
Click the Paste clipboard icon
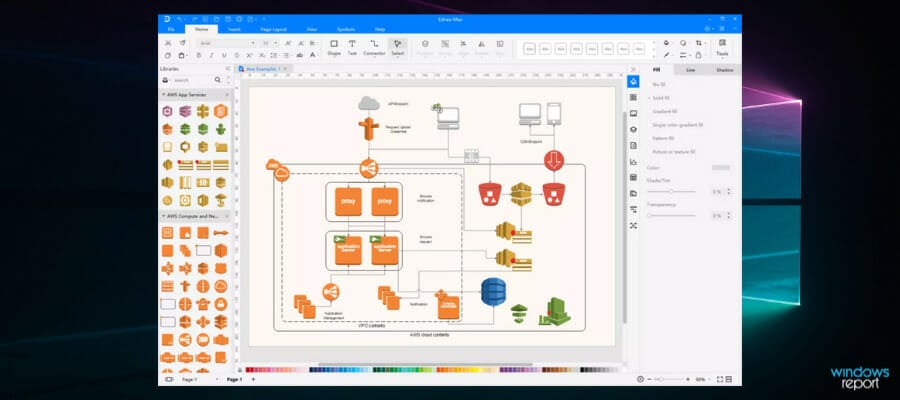[182, 56]
